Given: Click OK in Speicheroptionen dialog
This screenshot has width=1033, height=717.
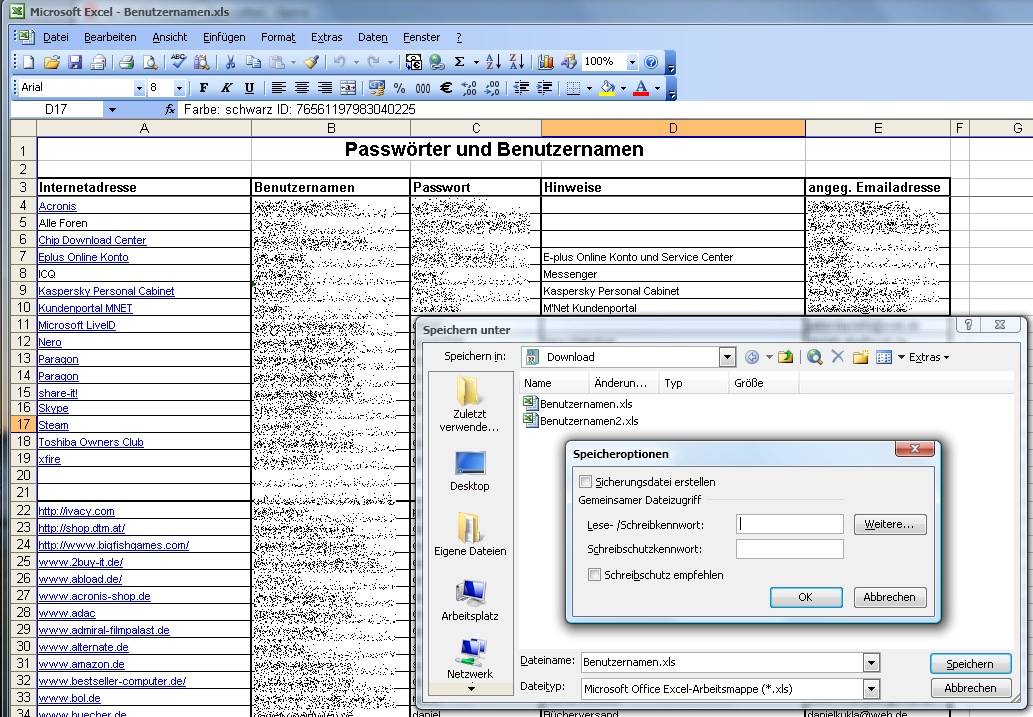Looking at the screenshot, I should [x=806, y=597].
